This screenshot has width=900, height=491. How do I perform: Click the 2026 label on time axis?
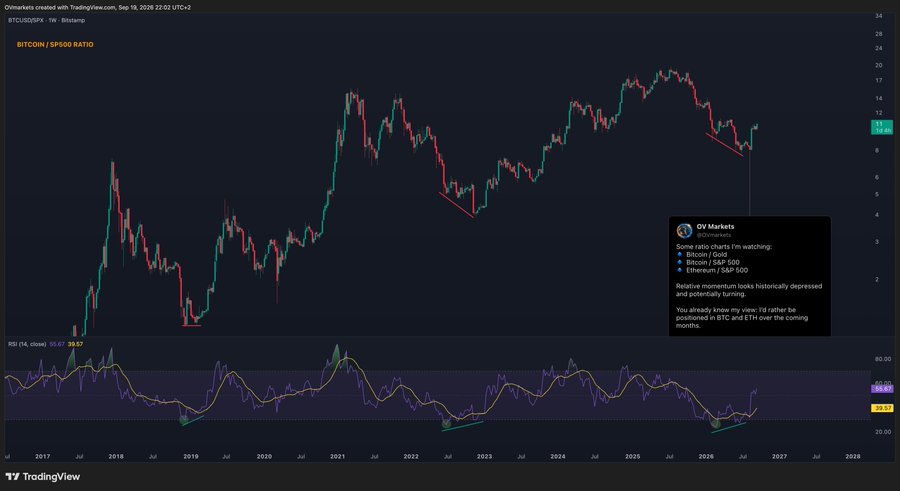point(706,457)
